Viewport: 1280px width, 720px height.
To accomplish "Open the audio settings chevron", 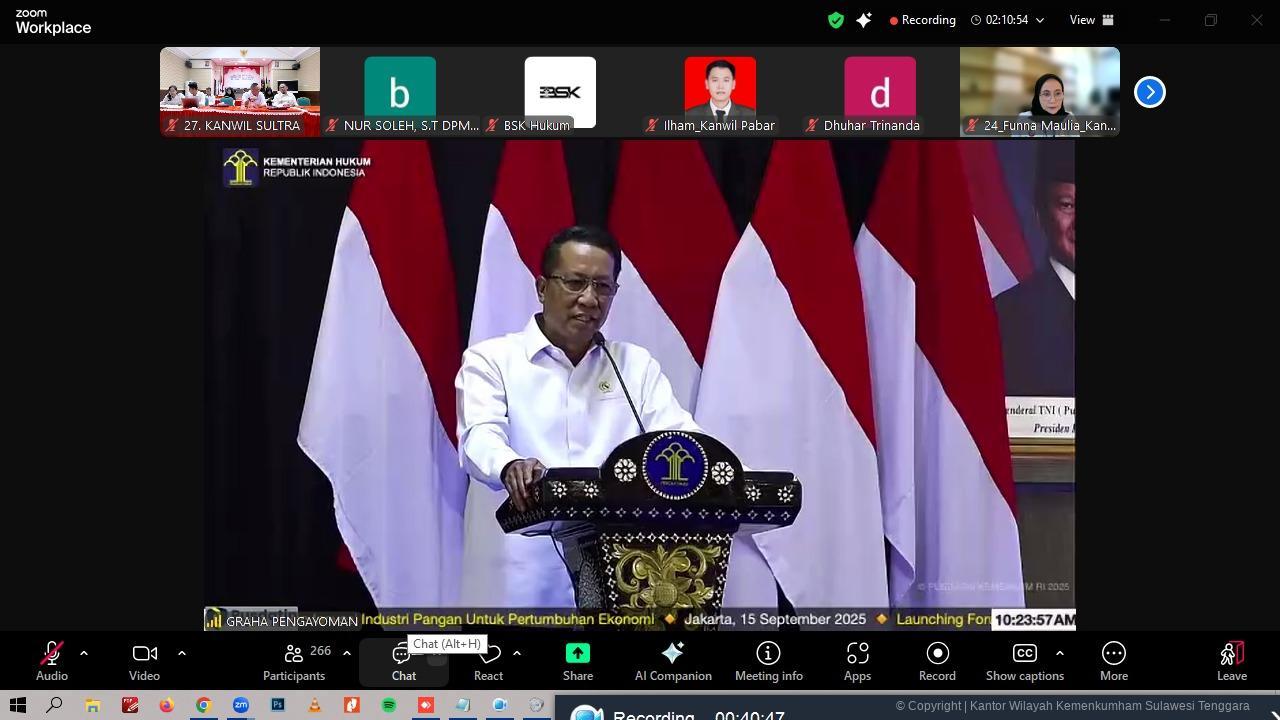I will (x=83, y=653).
